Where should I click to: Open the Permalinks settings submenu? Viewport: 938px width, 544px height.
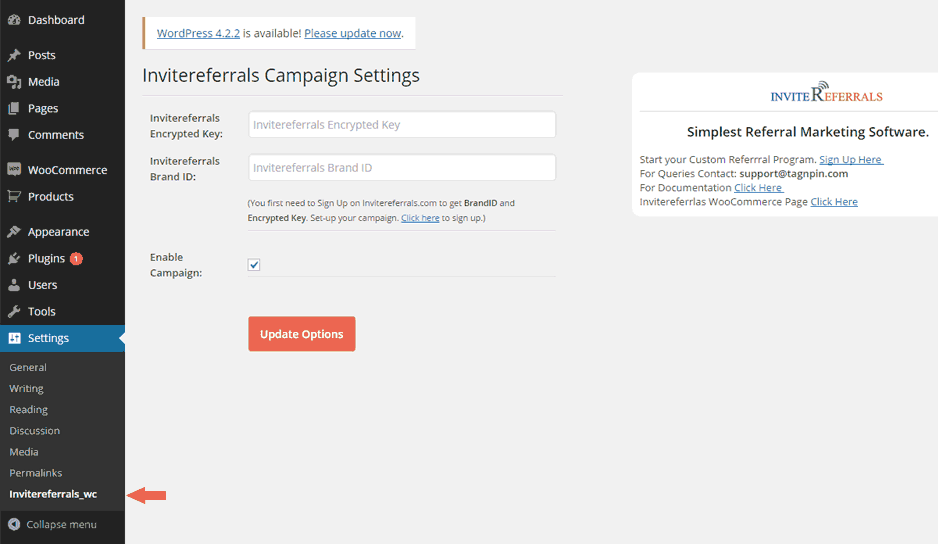point(34,473)
